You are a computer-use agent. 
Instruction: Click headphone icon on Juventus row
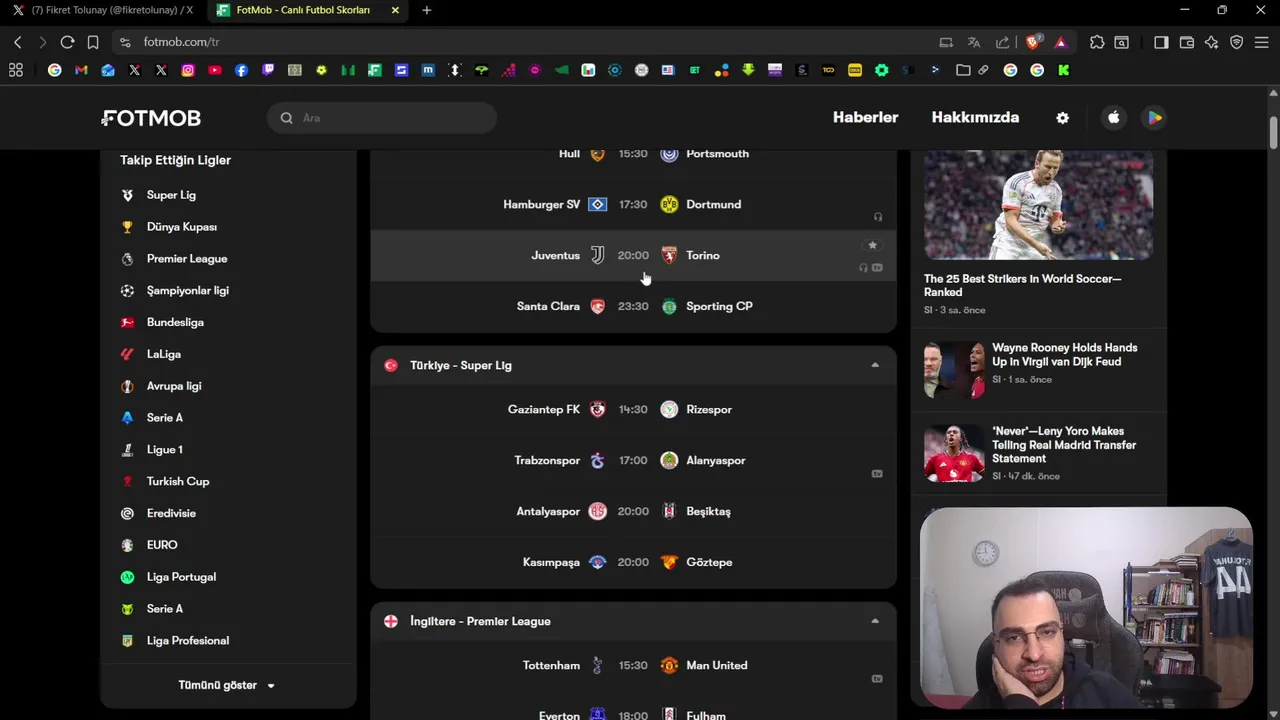(863, 268)
